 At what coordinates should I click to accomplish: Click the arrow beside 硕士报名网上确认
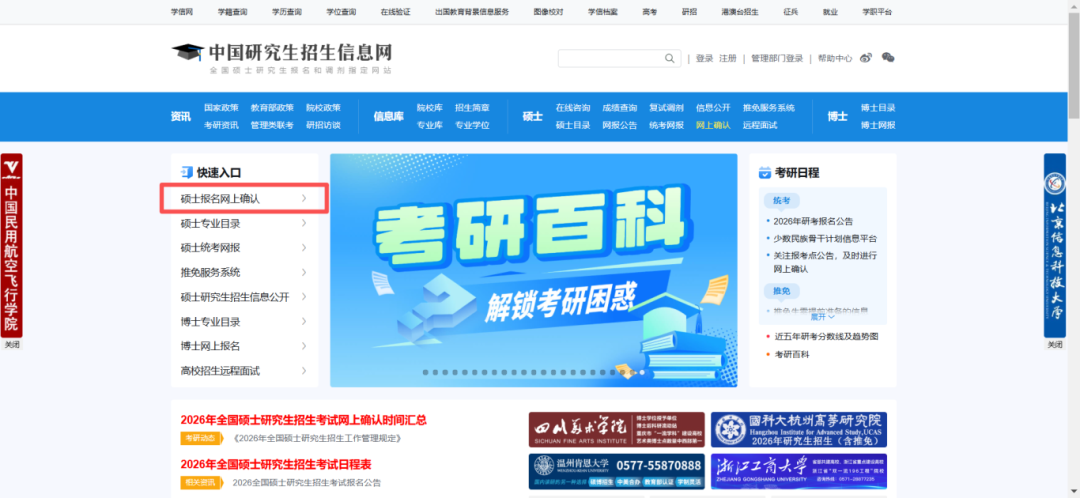304,198
